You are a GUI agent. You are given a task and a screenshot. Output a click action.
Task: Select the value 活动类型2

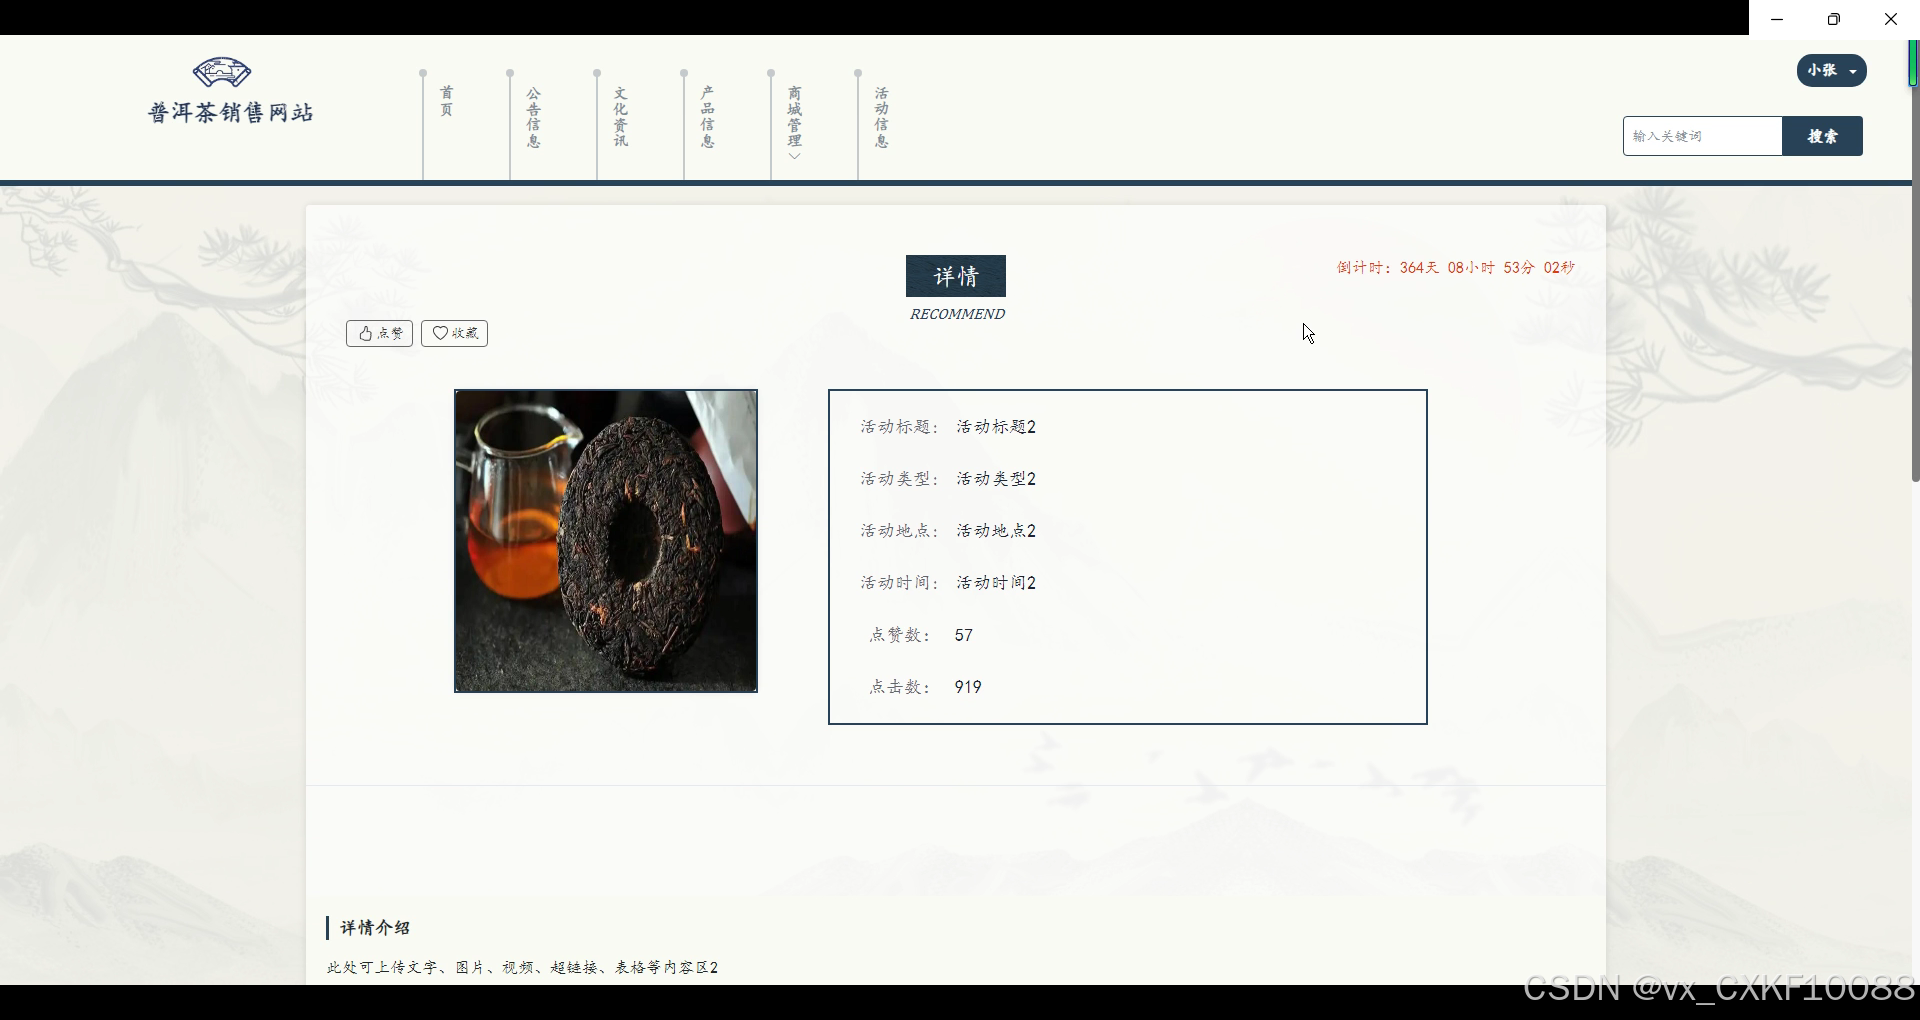point(996,479)
